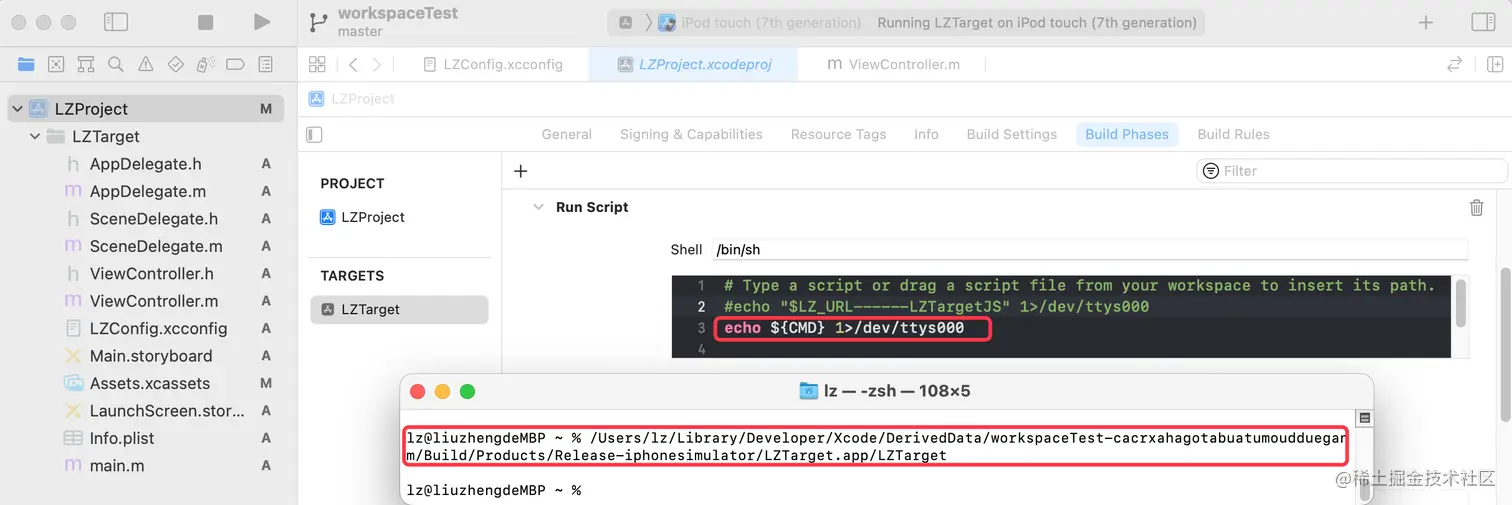Click the filter icon in Filter field
Screen dimensions: 1512x505
(x=1211, y=171)
